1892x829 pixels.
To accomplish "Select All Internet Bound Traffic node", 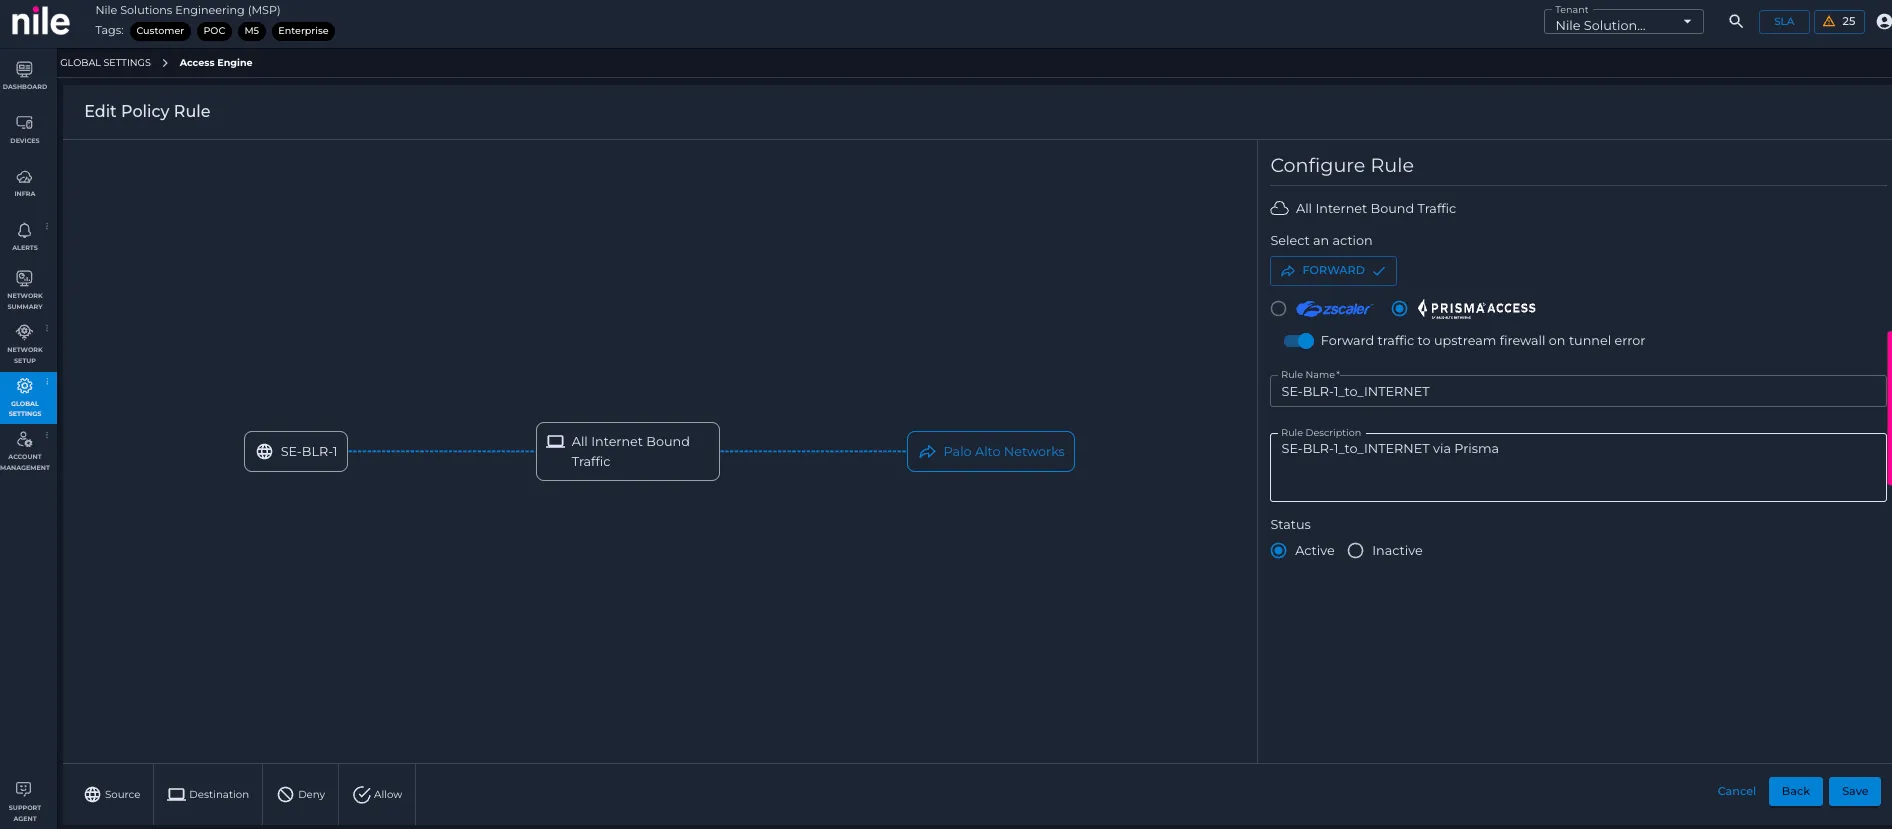I will coord(628,452).
